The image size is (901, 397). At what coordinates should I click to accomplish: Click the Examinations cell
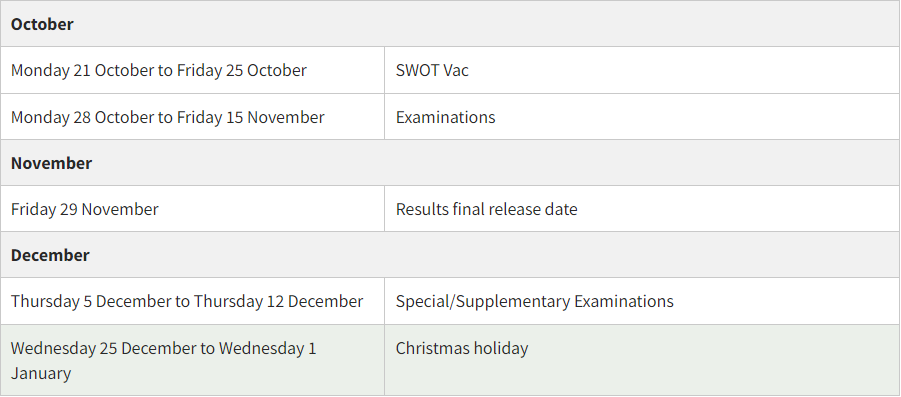pyautogui.click(x=642, y=117)
